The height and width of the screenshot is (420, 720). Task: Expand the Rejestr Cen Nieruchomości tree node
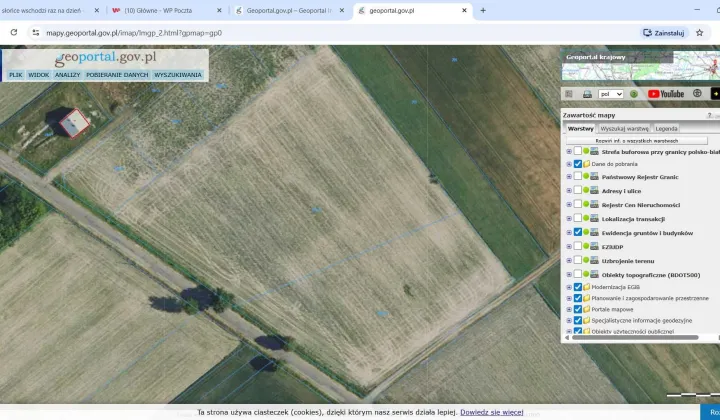click(569, 205)
